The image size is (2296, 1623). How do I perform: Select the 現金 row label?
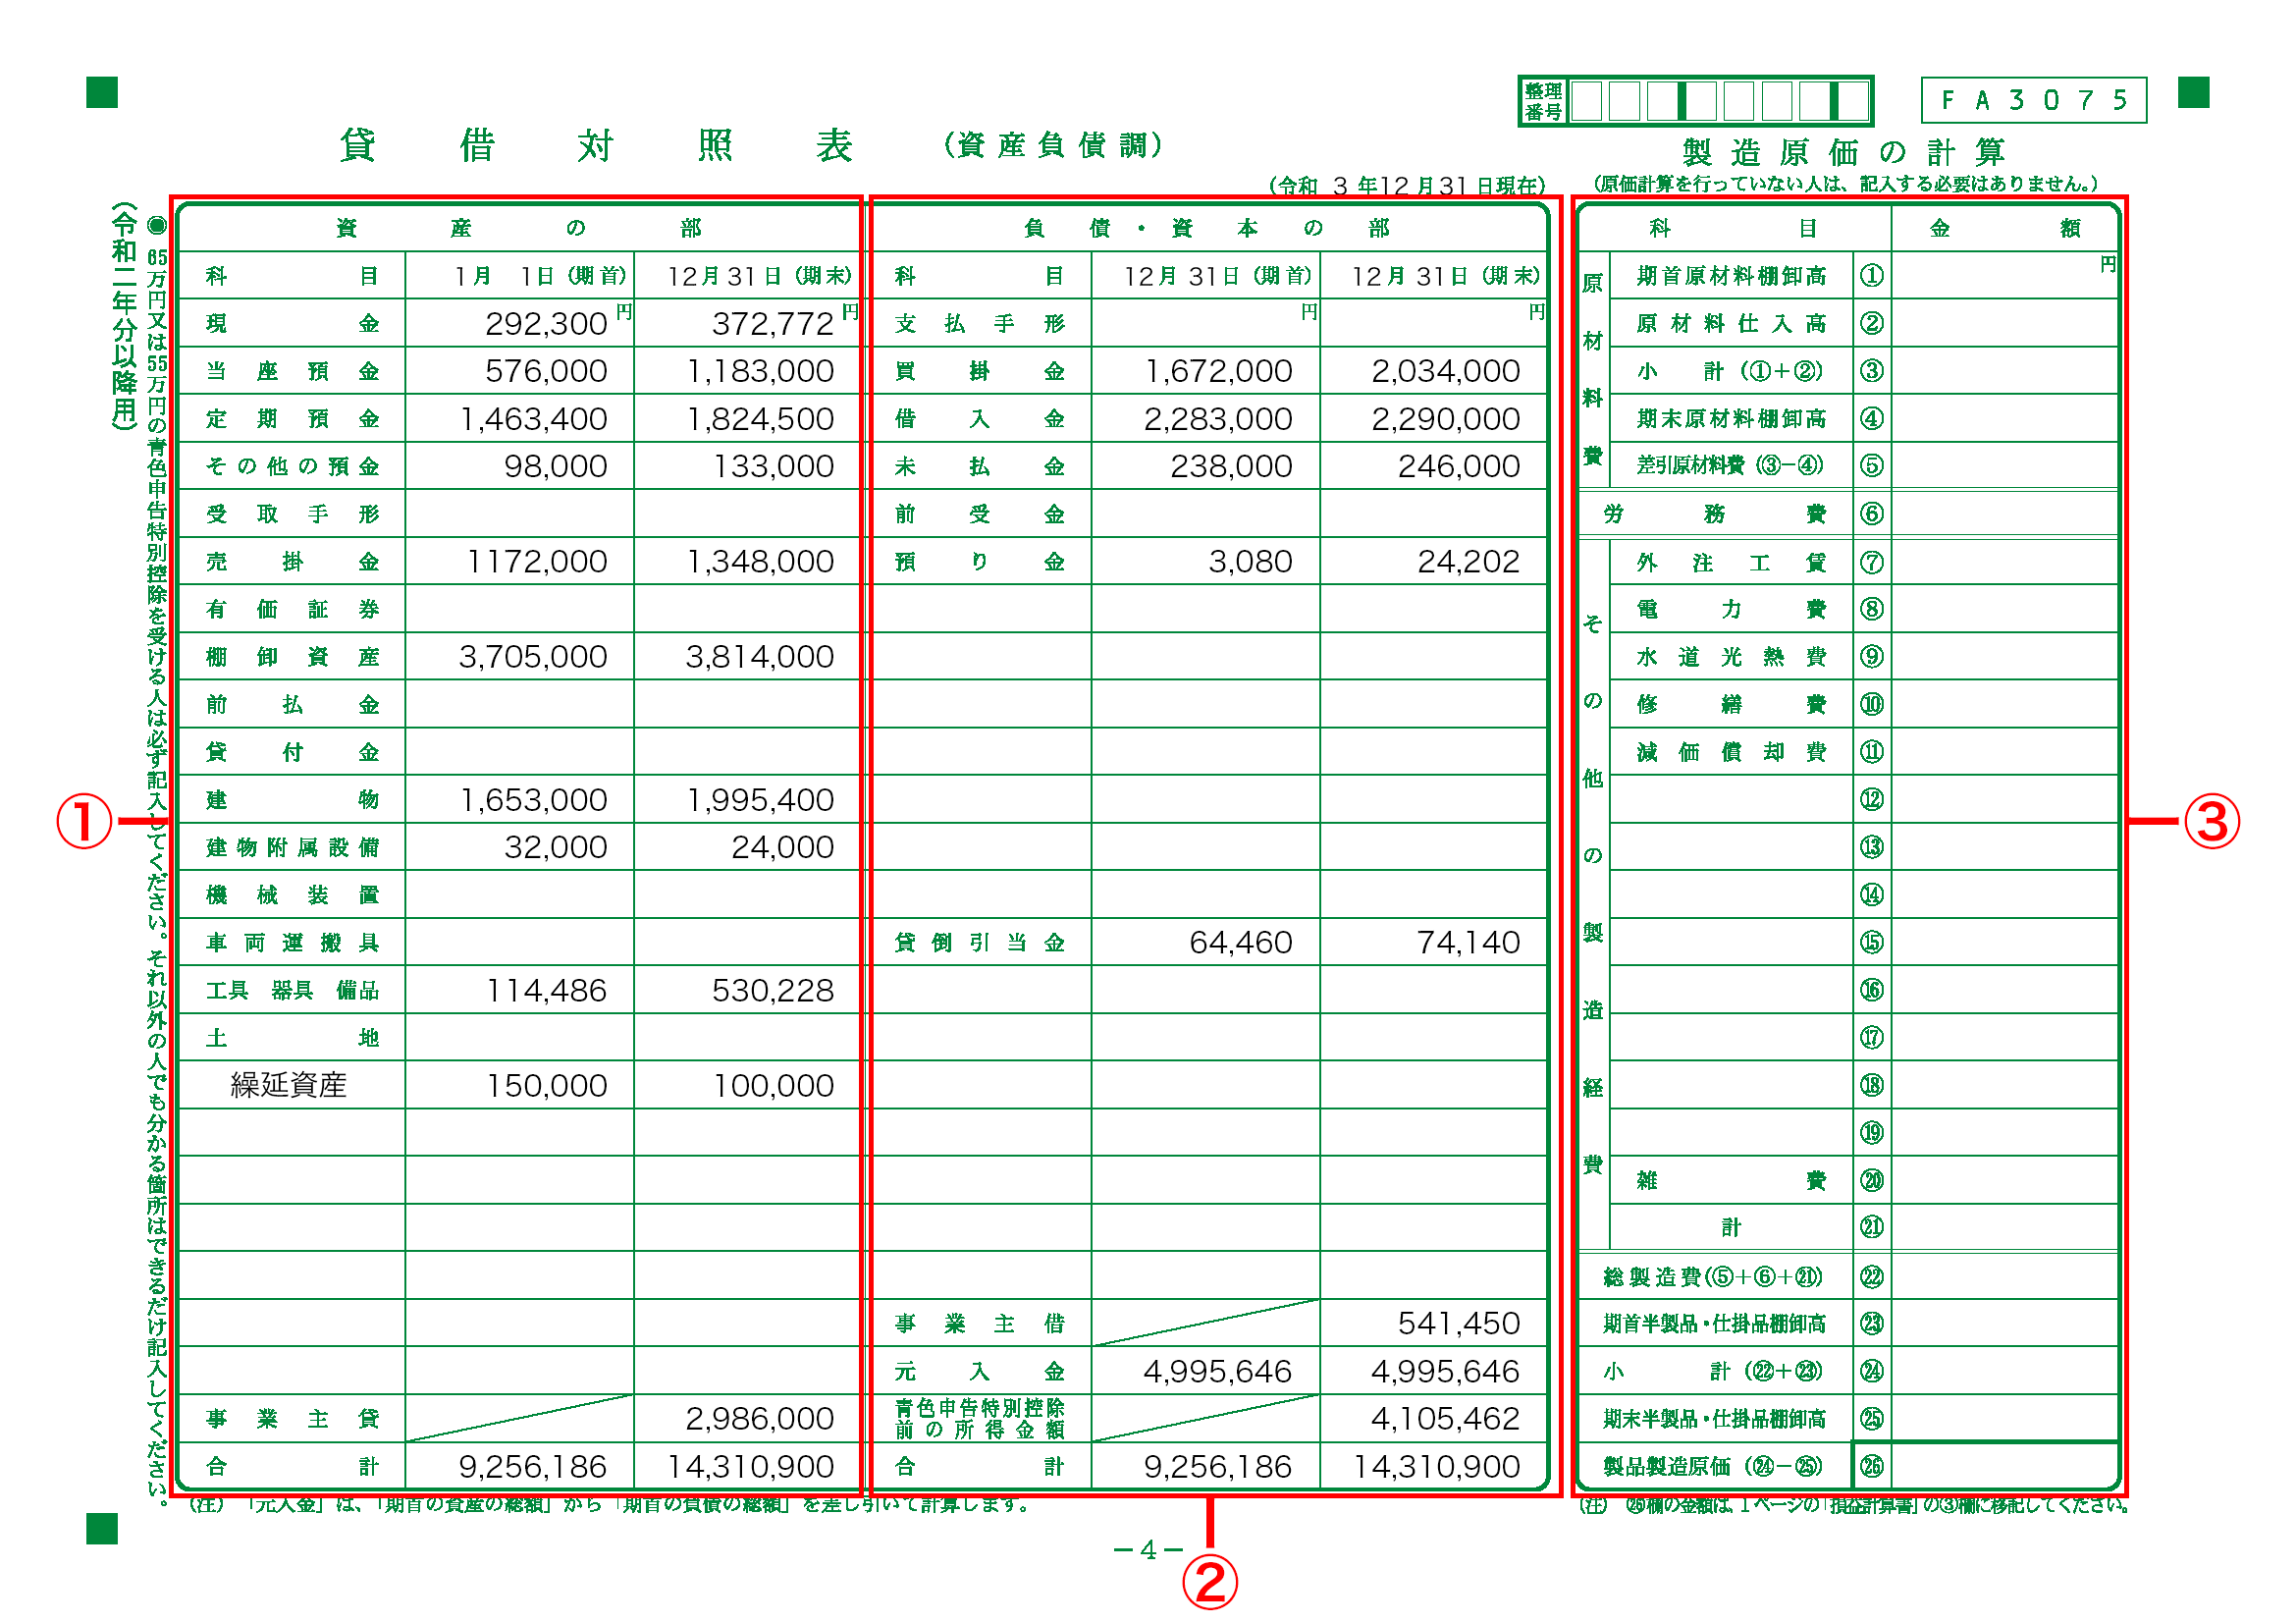click(292, 323)
